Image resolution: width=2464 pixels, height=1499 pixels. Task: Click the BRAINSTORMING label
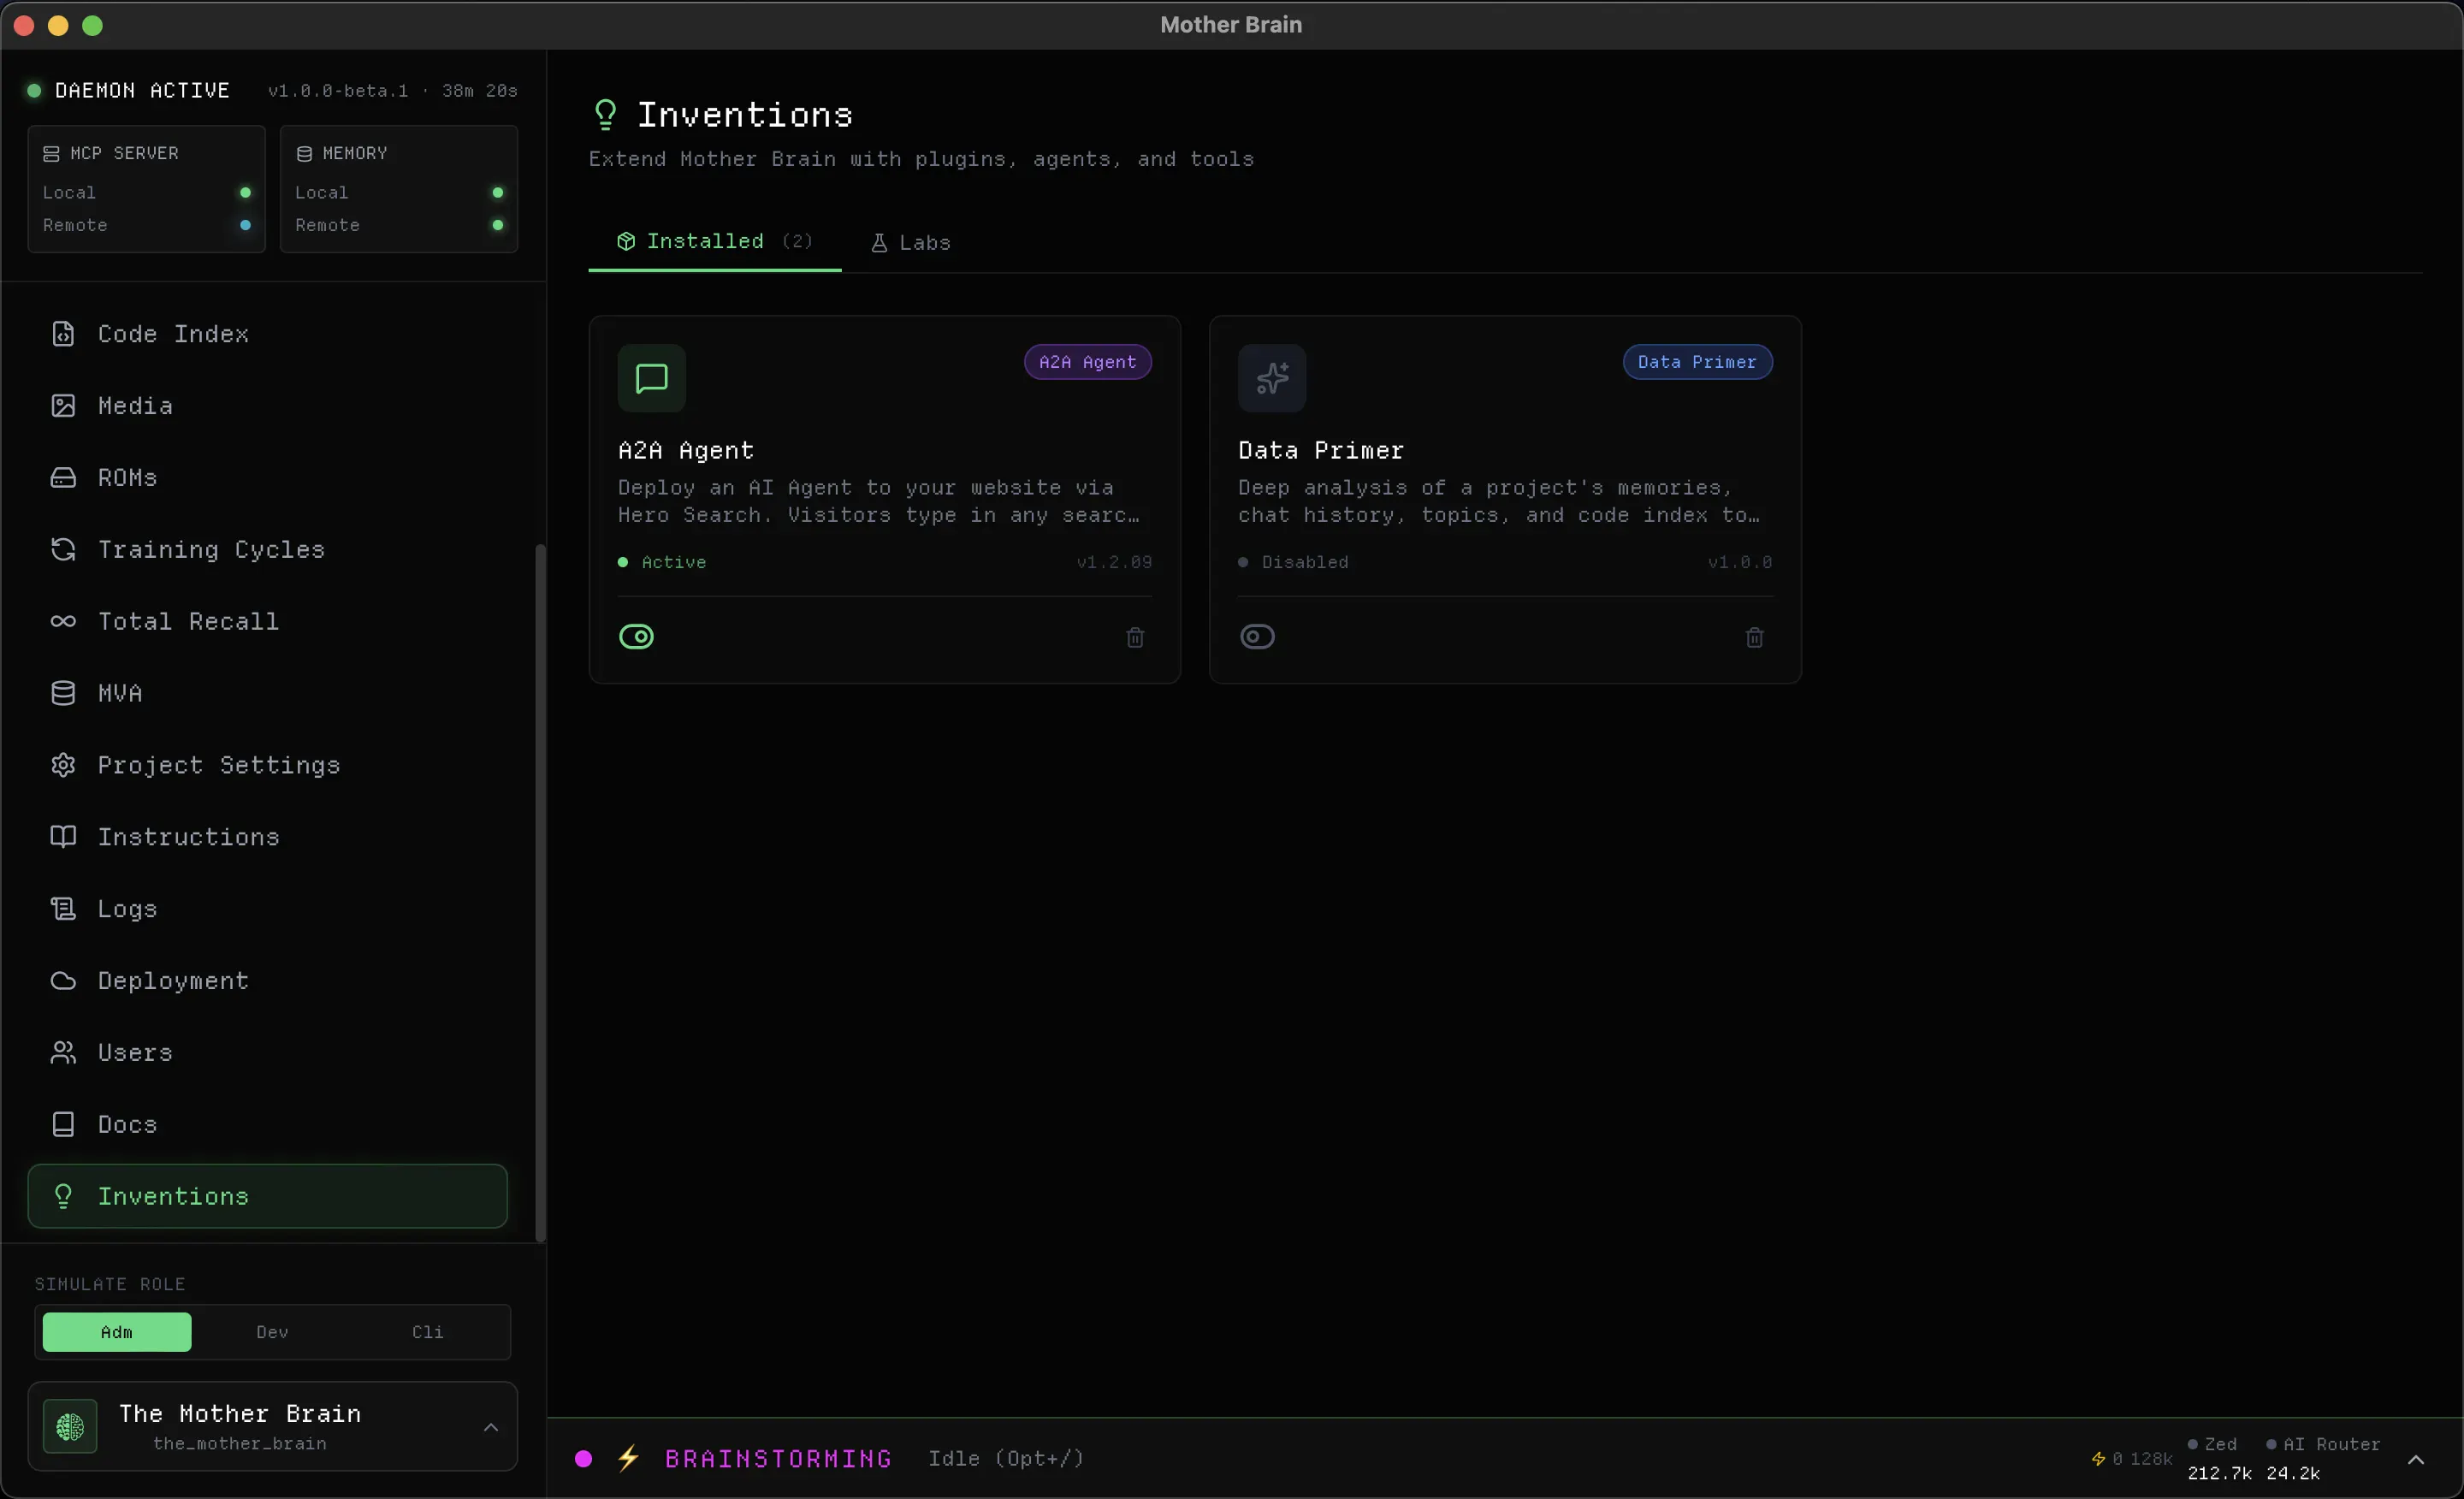click(x=779, y=1459)
